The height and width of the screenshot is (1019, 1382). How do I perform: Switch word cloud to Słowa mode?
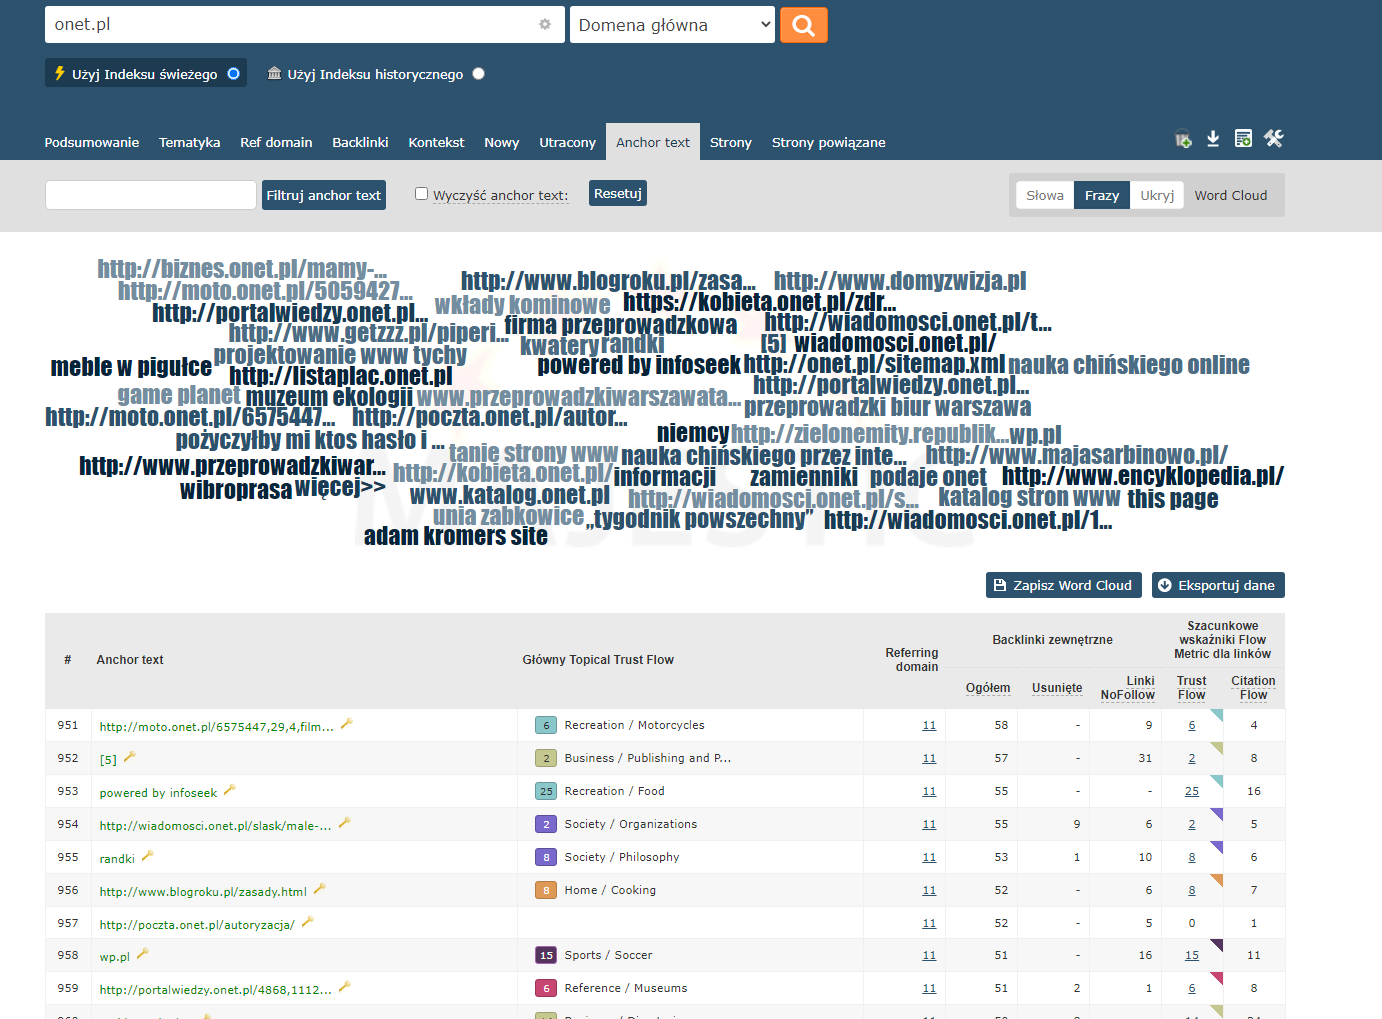tap(1045, 195)
